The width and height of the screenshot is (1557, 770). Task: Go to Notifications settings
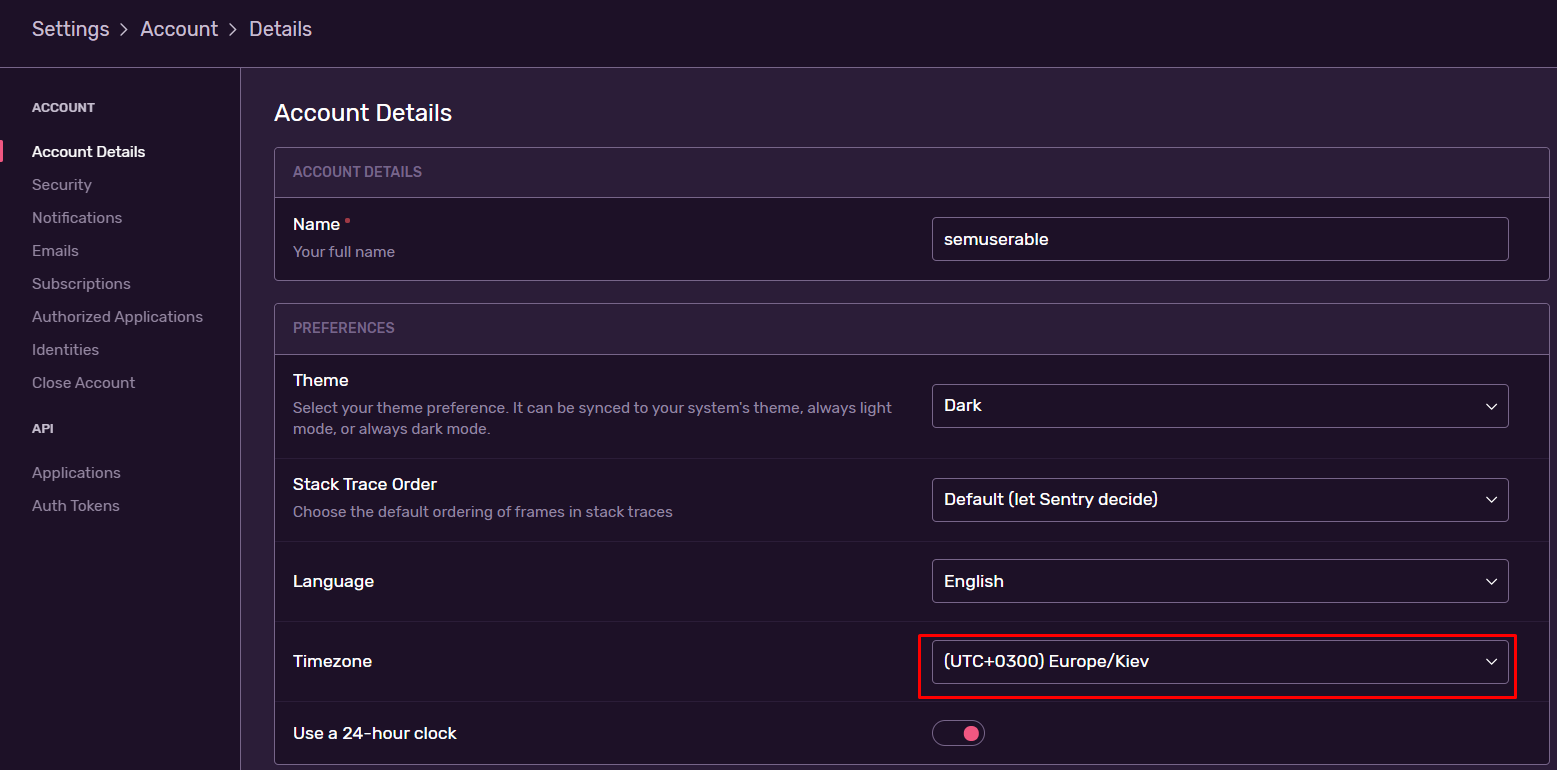77,217
